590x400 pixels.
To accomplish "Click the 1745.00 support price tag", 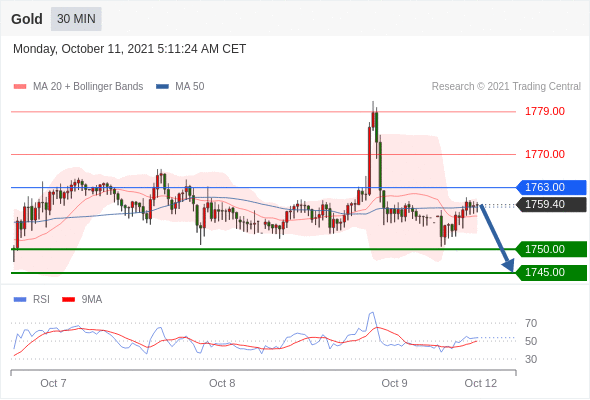I will 551,272.
